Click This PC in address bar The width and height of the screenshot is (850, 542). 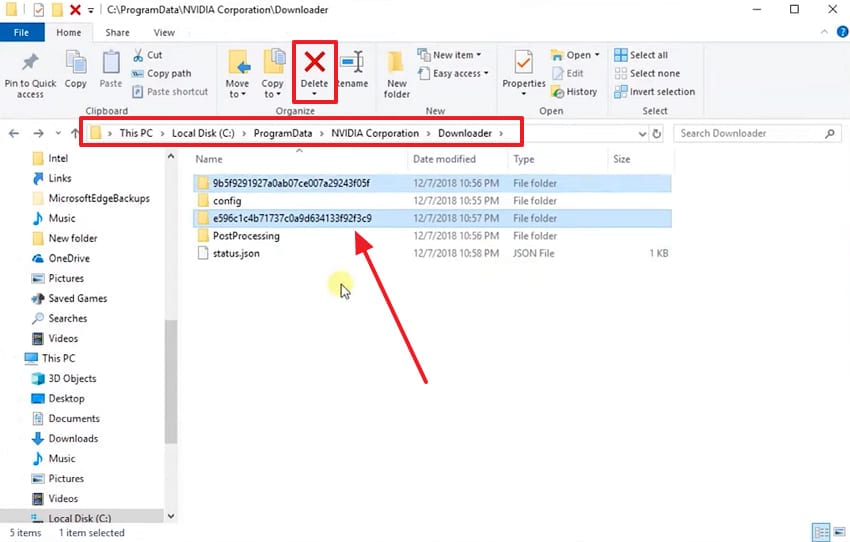(136, 133)
